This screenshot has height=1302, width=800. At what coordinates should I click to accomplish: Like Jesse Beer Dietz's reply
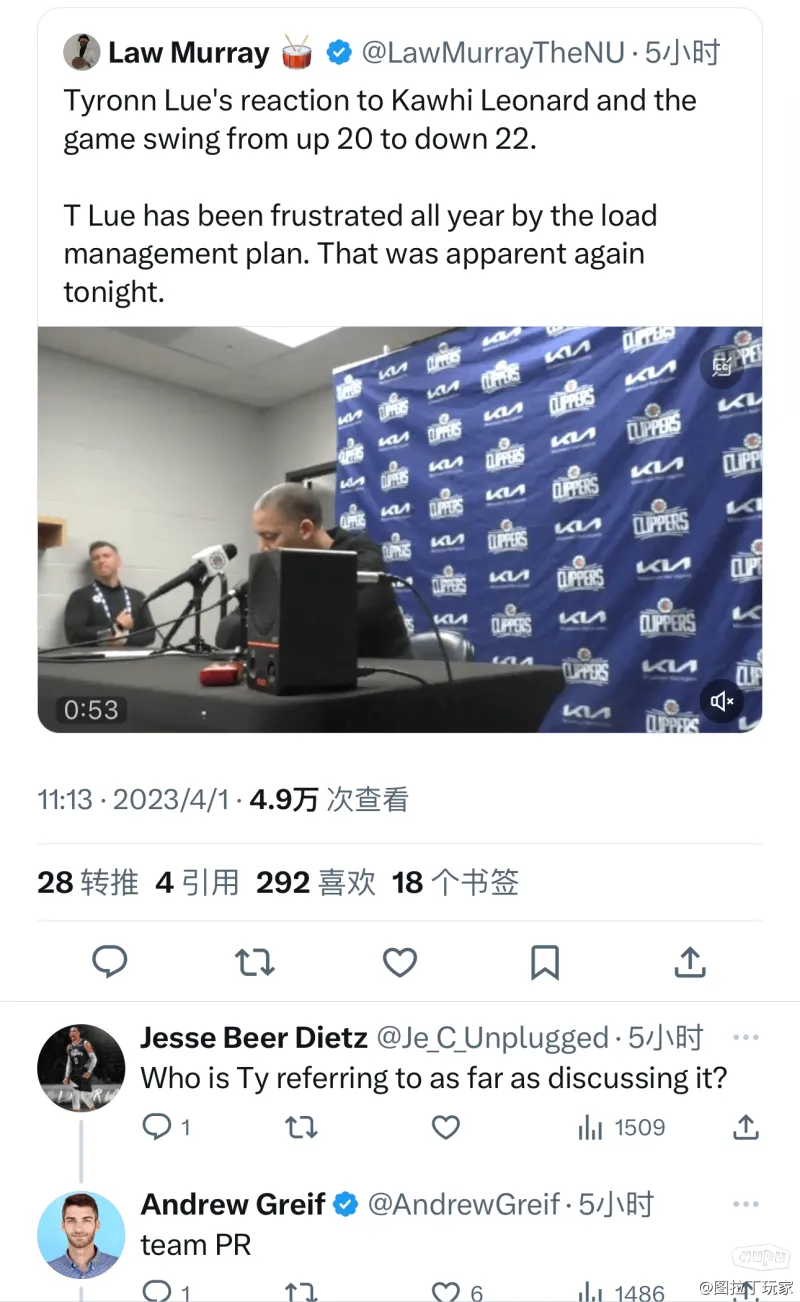445,1128
